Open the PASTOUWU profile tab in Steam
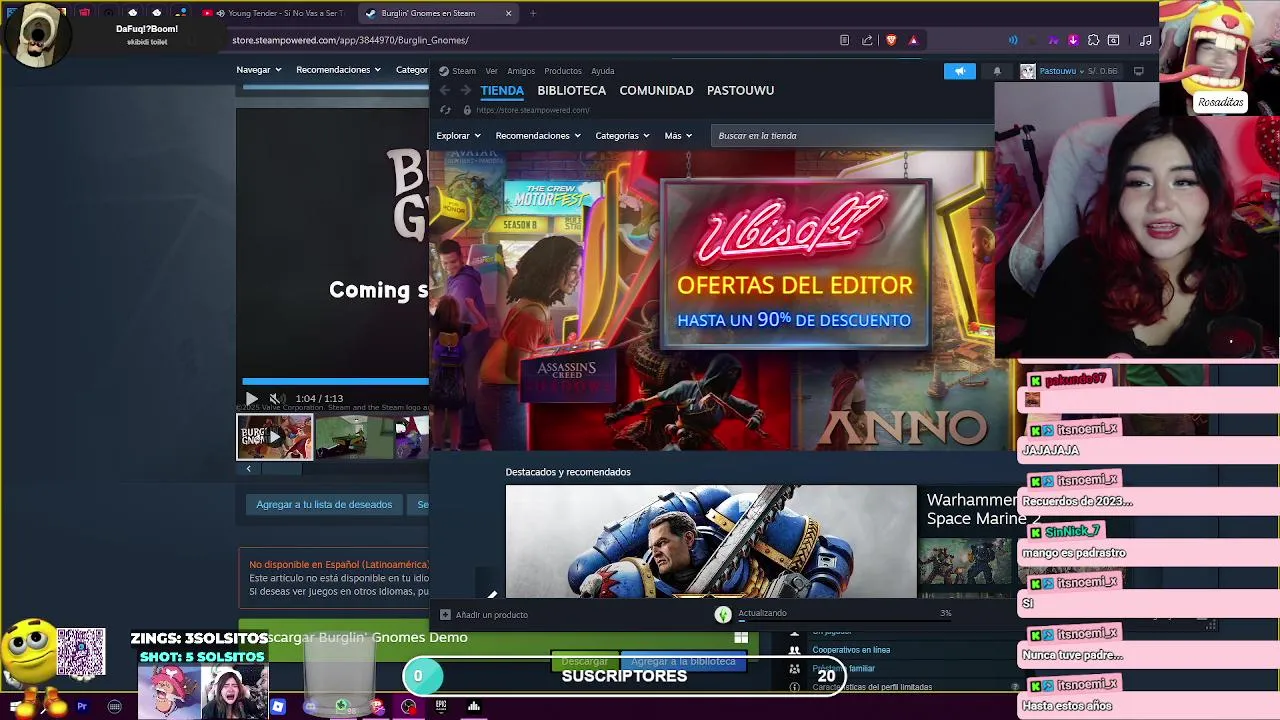Viewport: 1280px width, 720px height. [741, 90]
